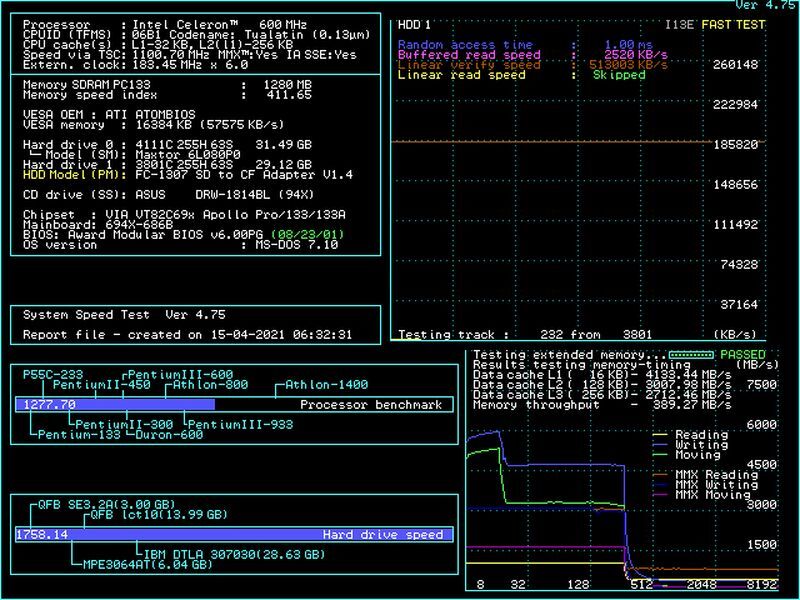Image resolution: width=800 pixels, height=600 pixels.
Task: Click the 'MPE3064AT(6.04 GB)' marker
Action: [147, 565]
